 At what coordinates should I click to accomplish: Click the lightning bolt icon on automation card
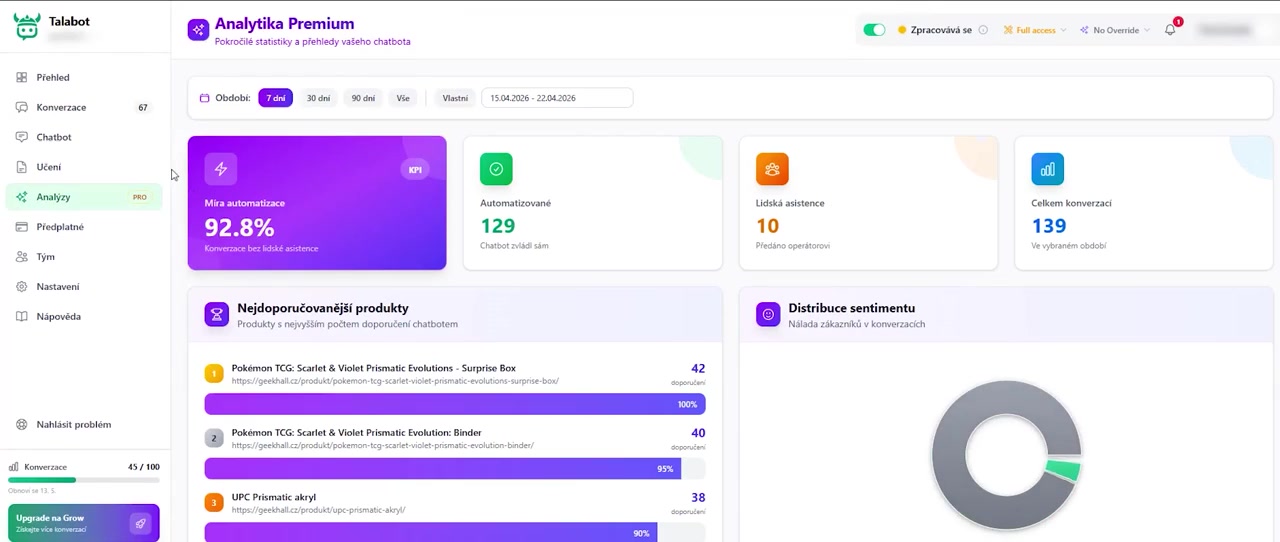pyautogui.click(x=221, y=169)
